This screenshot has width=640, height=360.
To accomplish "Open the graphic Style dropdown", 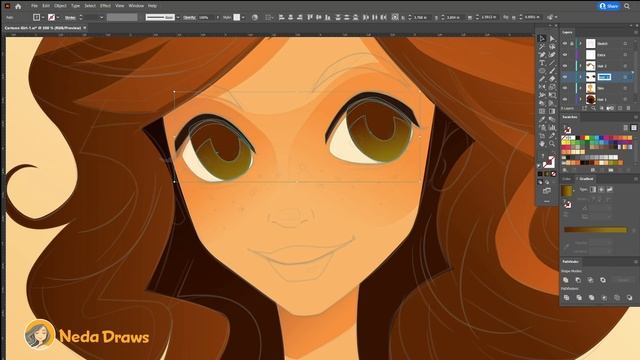I will 243,18.
